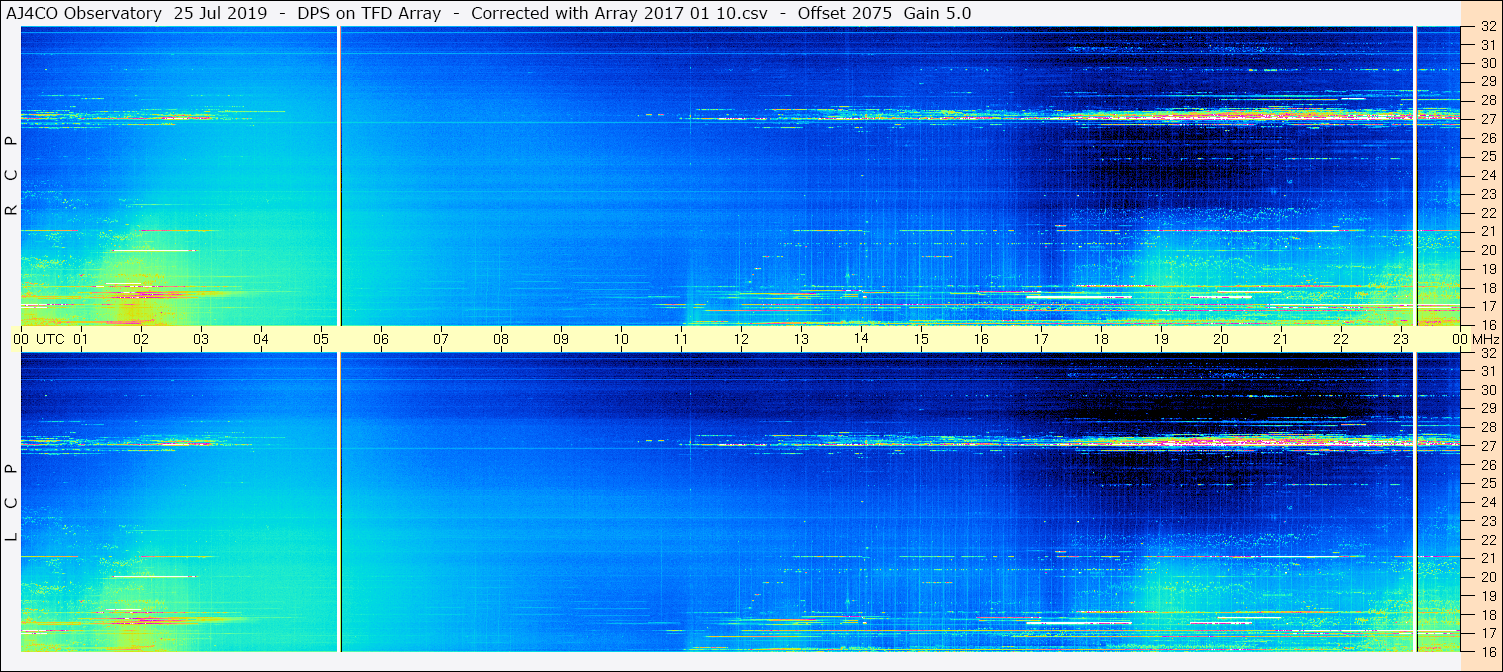
Task: Click the 16 MHz label on the LCP frequency scale
Action: (1488, 651)
